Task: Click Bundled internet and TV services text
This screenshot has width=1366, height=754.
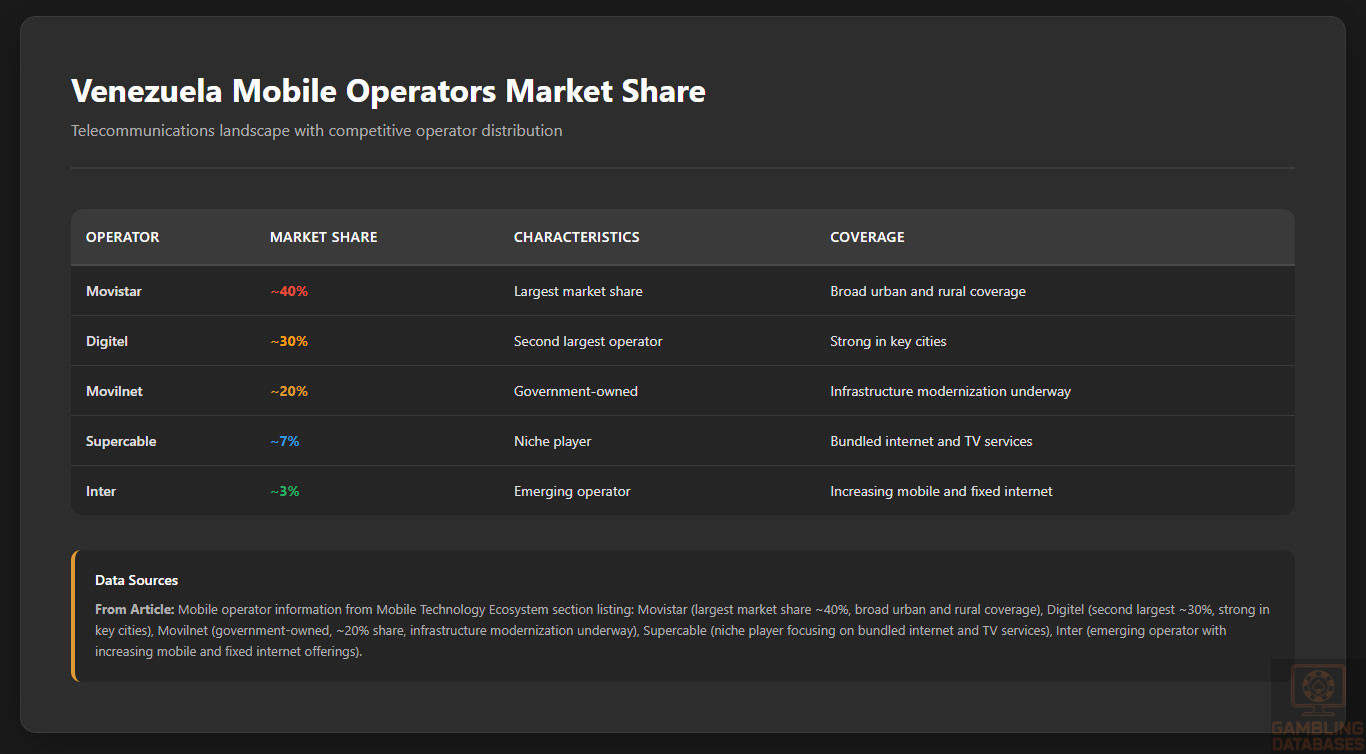Action: coord(931,441)
